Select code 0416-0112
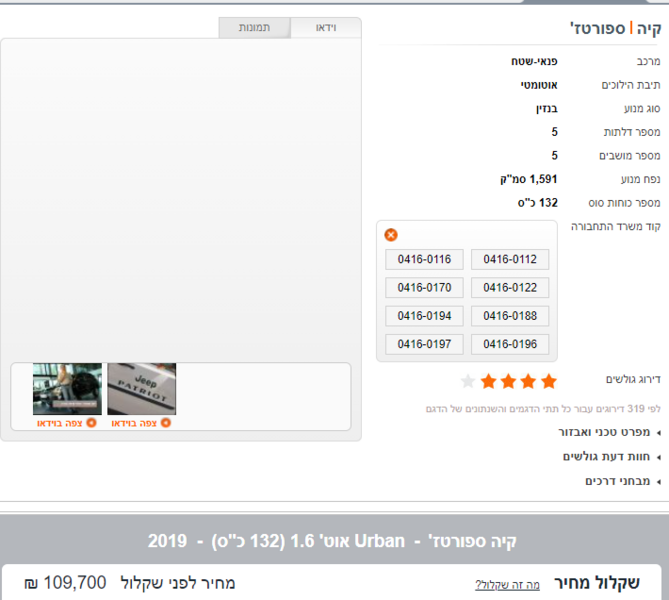The image size is (669, 600). tap(510, 259)
